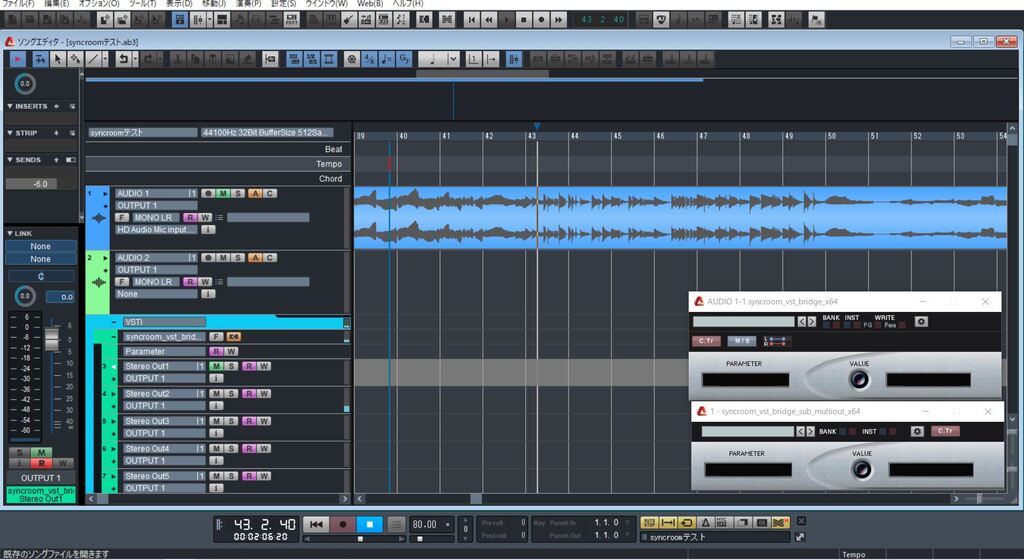This screenshot has height=560, width=1024.
Task: Return to start in bottom transport bar
Action: click(316, 524)
